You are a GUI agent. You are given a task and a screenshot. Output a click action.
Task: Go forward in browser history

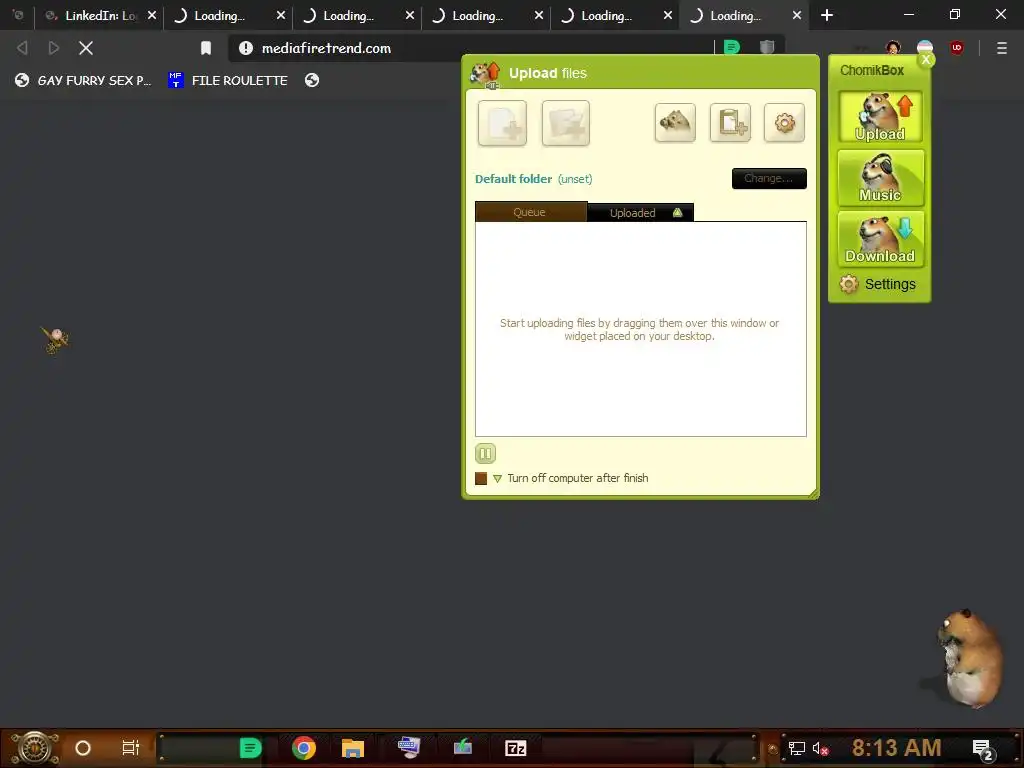tap(54, 48)
